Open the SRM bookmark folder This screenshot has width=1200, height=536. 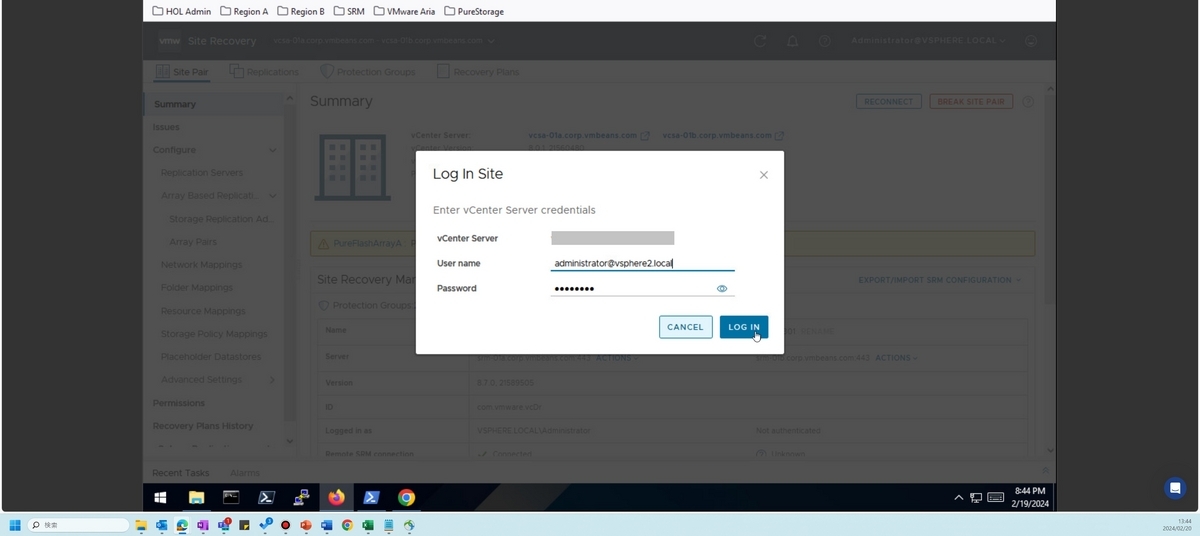pyautogui.click(x=348, y=12)
